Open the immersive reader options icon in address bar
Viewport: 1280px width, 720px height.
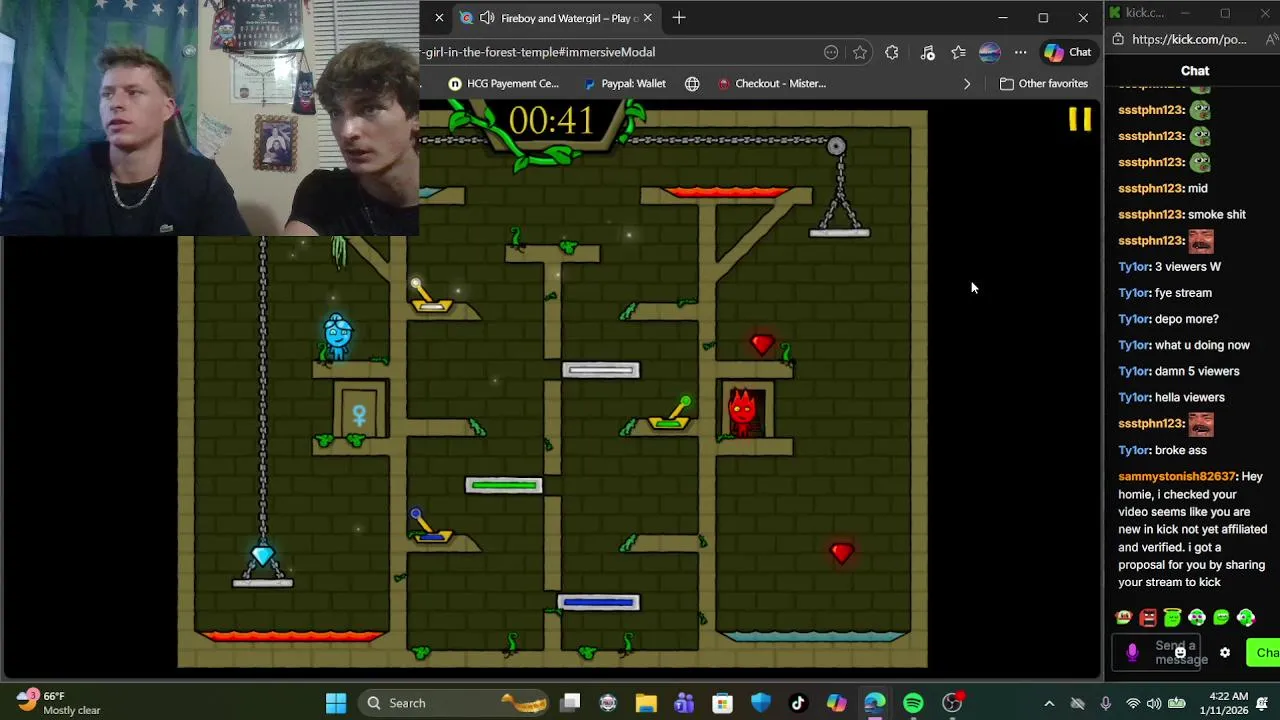click(831, 52)
